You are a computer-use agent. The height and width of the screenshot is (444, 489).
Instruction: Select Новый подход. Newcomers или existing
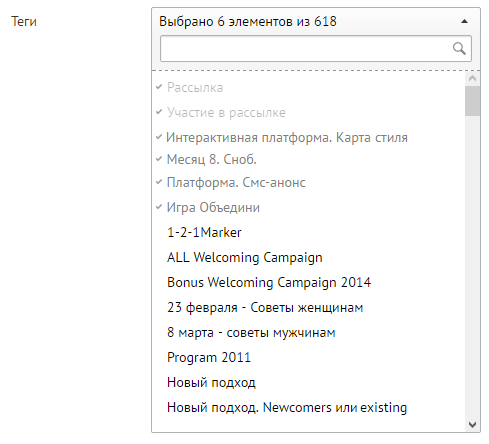click(x=287, y=407)
